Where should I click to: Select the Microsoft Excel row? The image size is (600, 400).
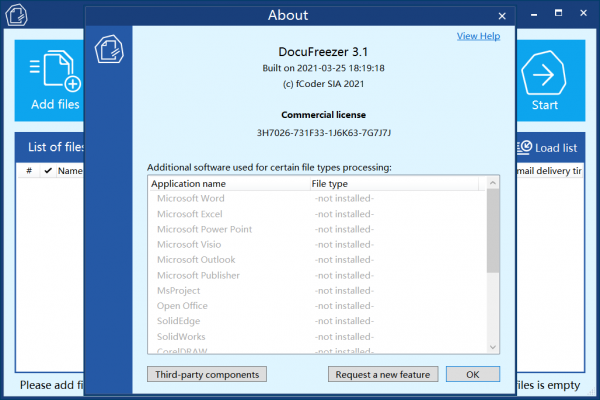[x=317, y=214]
